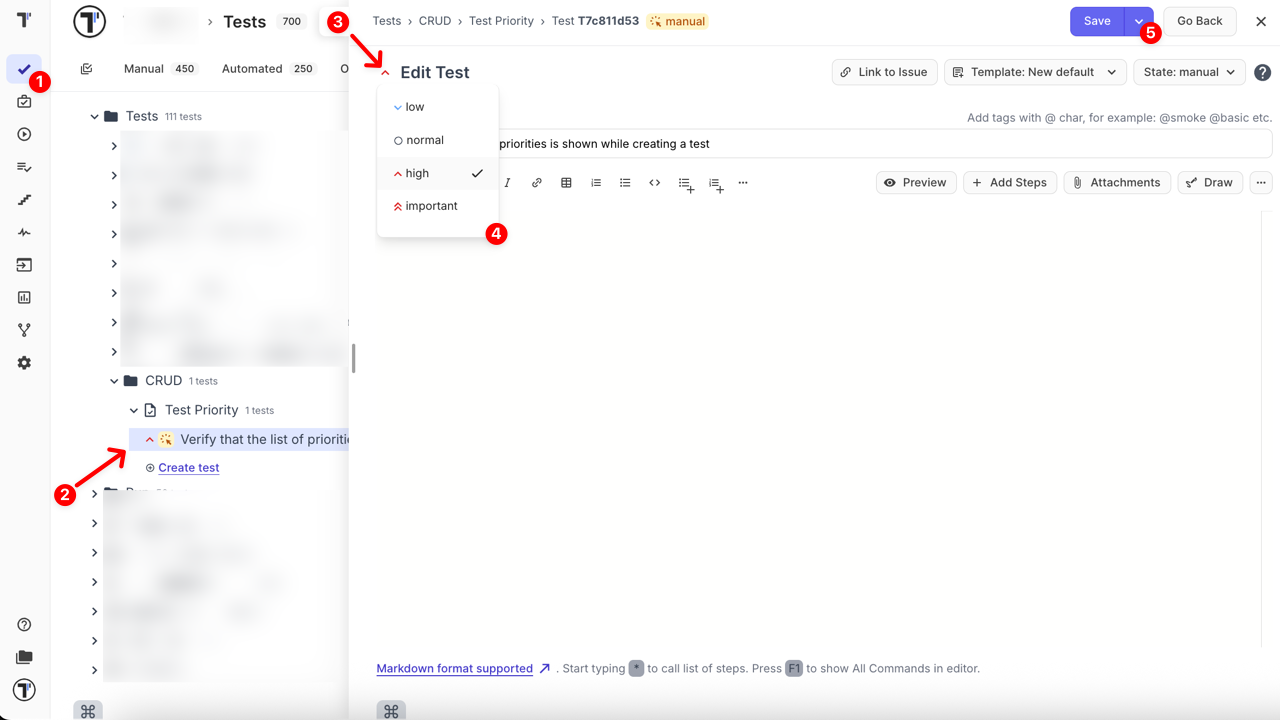Image resolution: width=1280 pixels, height=720 pixels.
Task: Click the code block toolbar icon
Action: click(x=654, y=183)
